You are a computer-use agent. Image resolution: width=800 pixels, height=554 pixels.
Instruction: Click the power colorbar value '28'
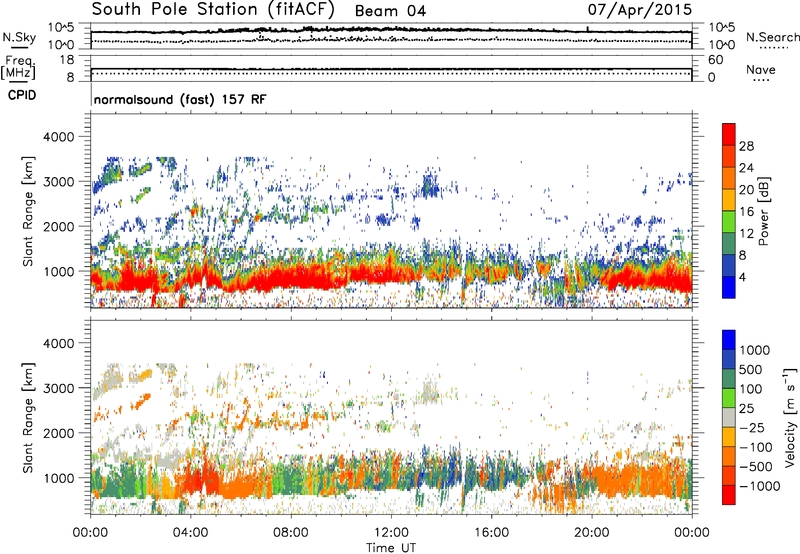[x=746, y=146]
